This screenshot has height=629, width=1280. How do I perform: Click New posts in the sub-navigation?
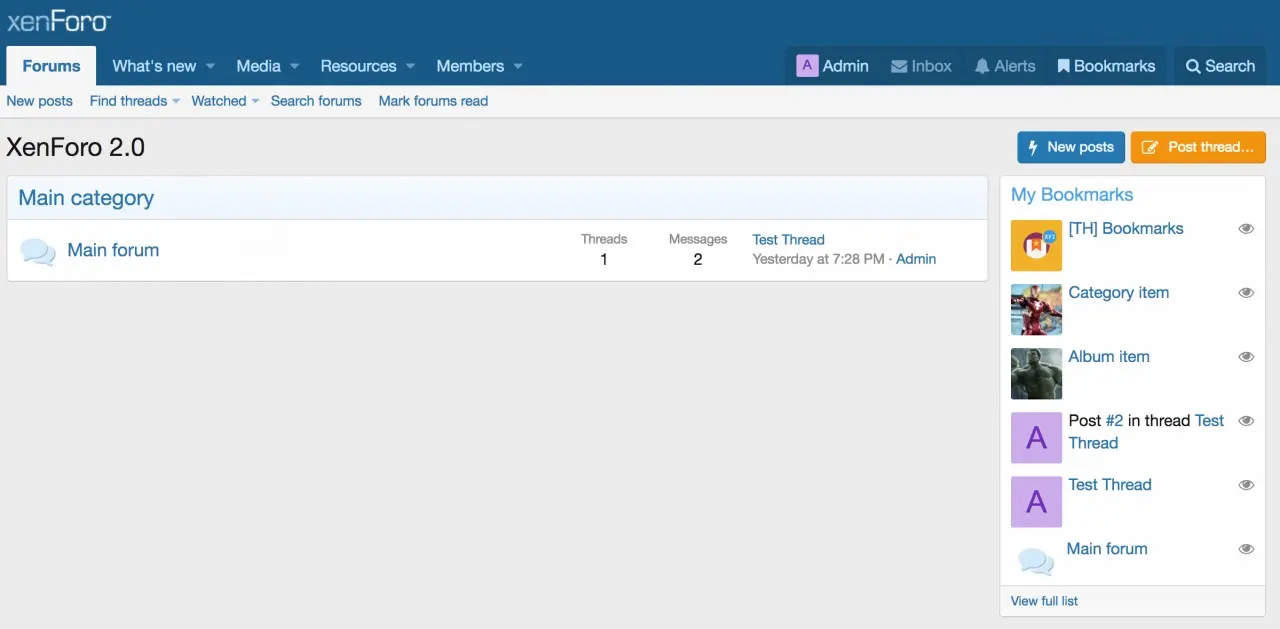click(40, 101)
